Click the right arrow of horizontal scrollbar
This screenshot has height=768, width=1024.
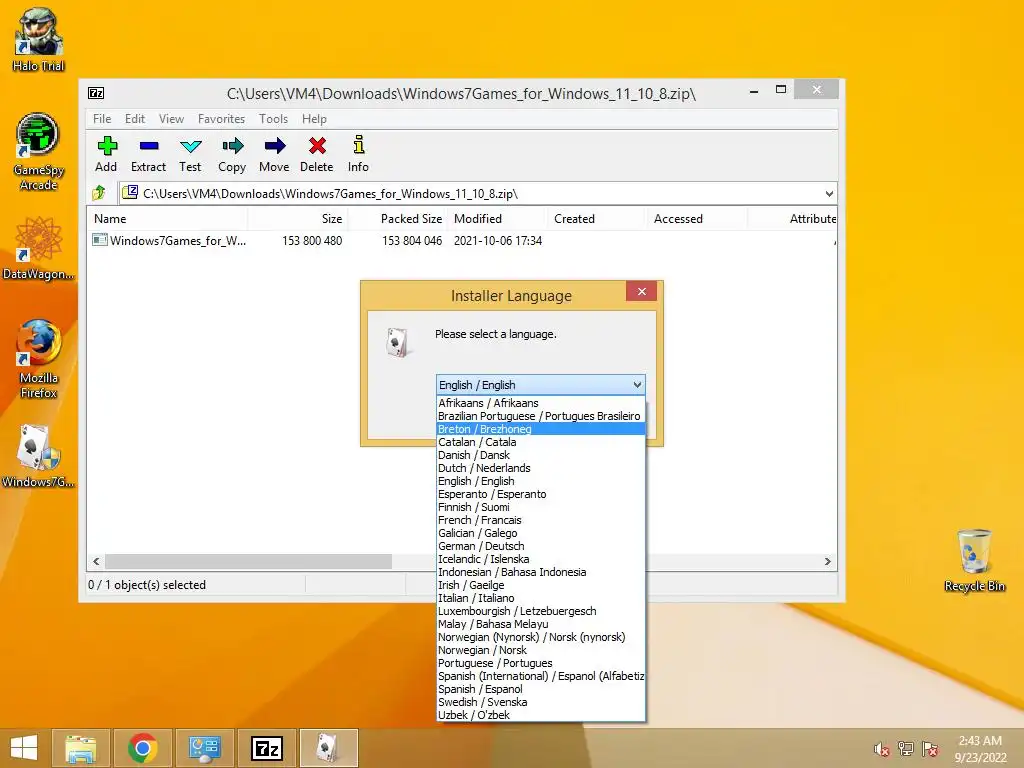click(827, 562)
